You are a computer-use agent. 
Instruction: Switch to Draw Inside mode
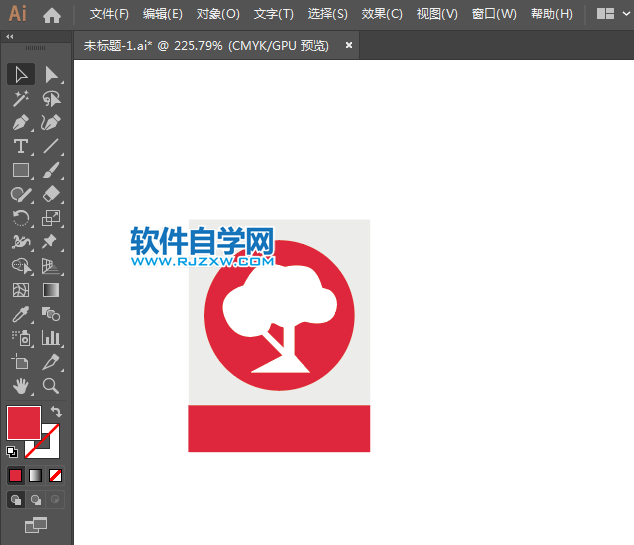(55, 500)
